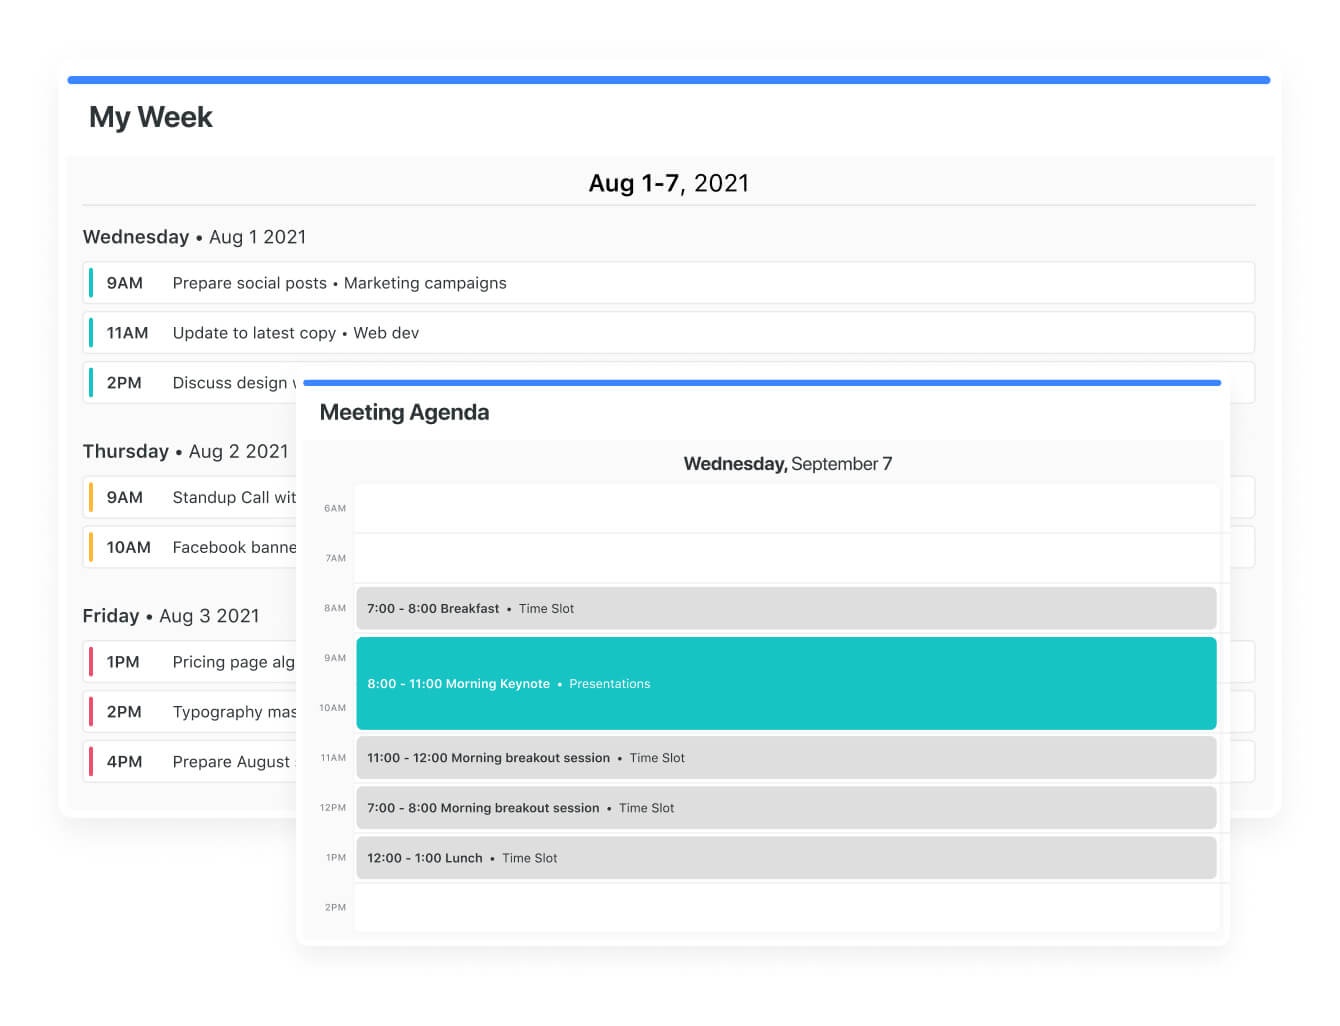Open the 1PM "Pricing page" task

(x=190, y=662)
